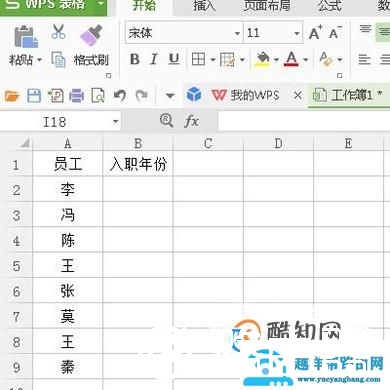Click the select all corner triangle
Viewport: 390px width, 390px height.
tap(25, 143)
